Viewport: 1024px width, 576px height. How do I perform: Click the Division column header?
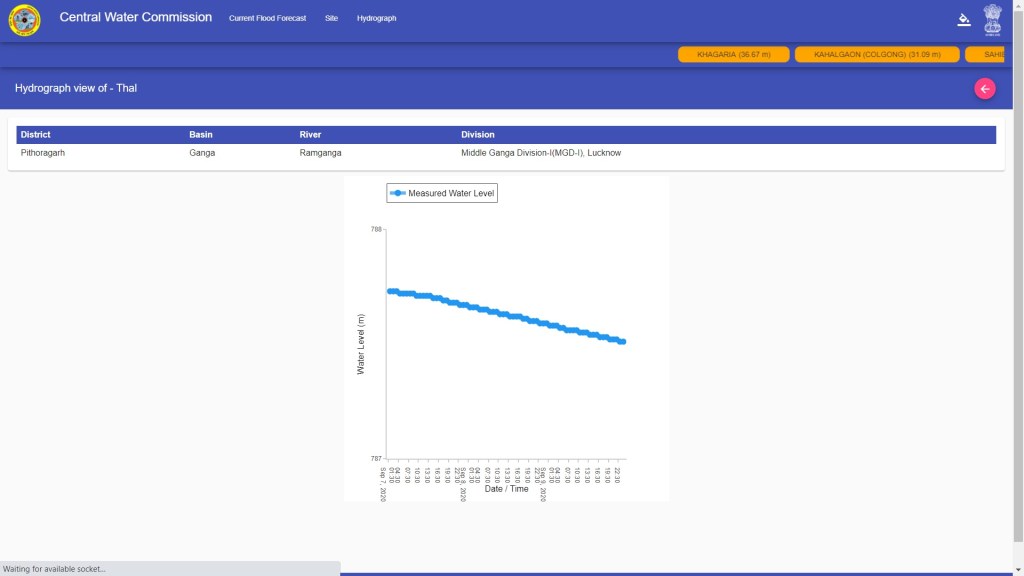477,134
